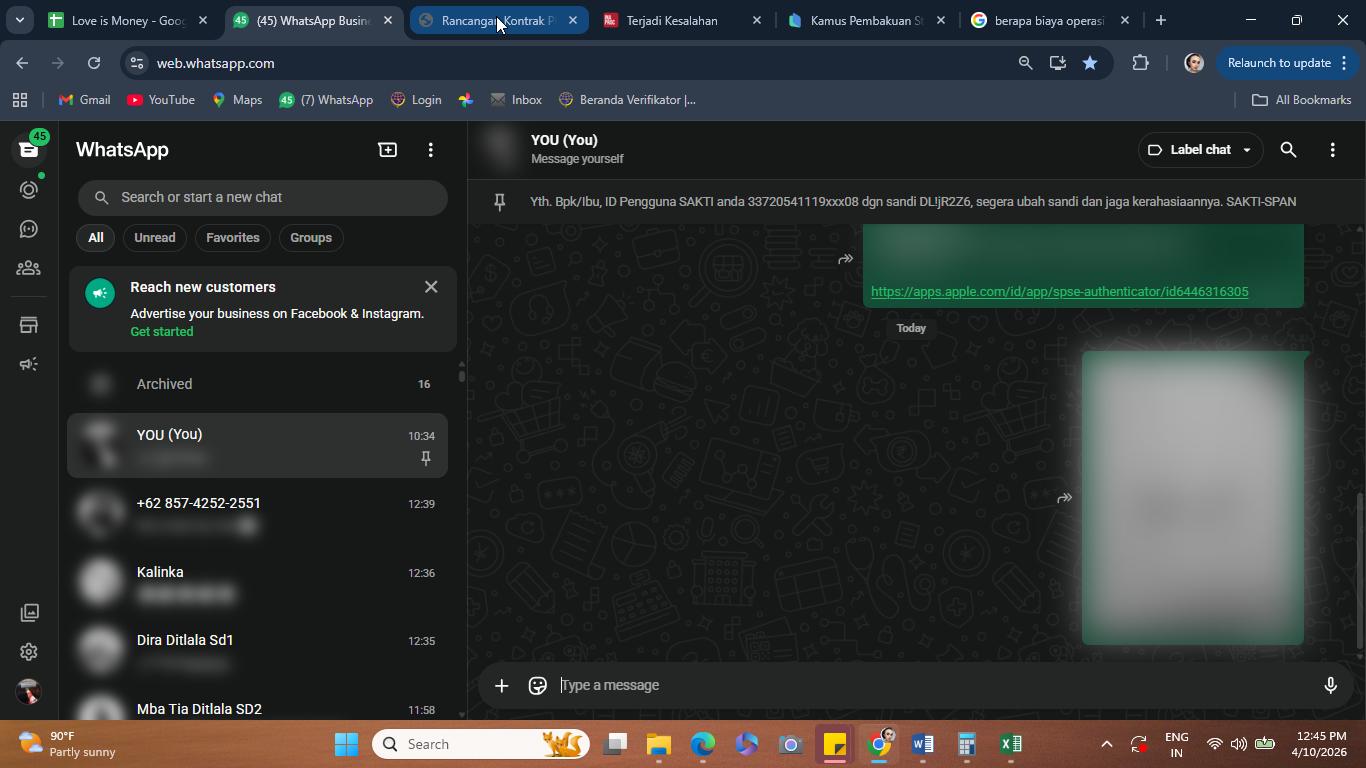This screenshot has height=768, width=1366.
Task: Bookmark this page with the star icon
Action: pos(1090,63)
